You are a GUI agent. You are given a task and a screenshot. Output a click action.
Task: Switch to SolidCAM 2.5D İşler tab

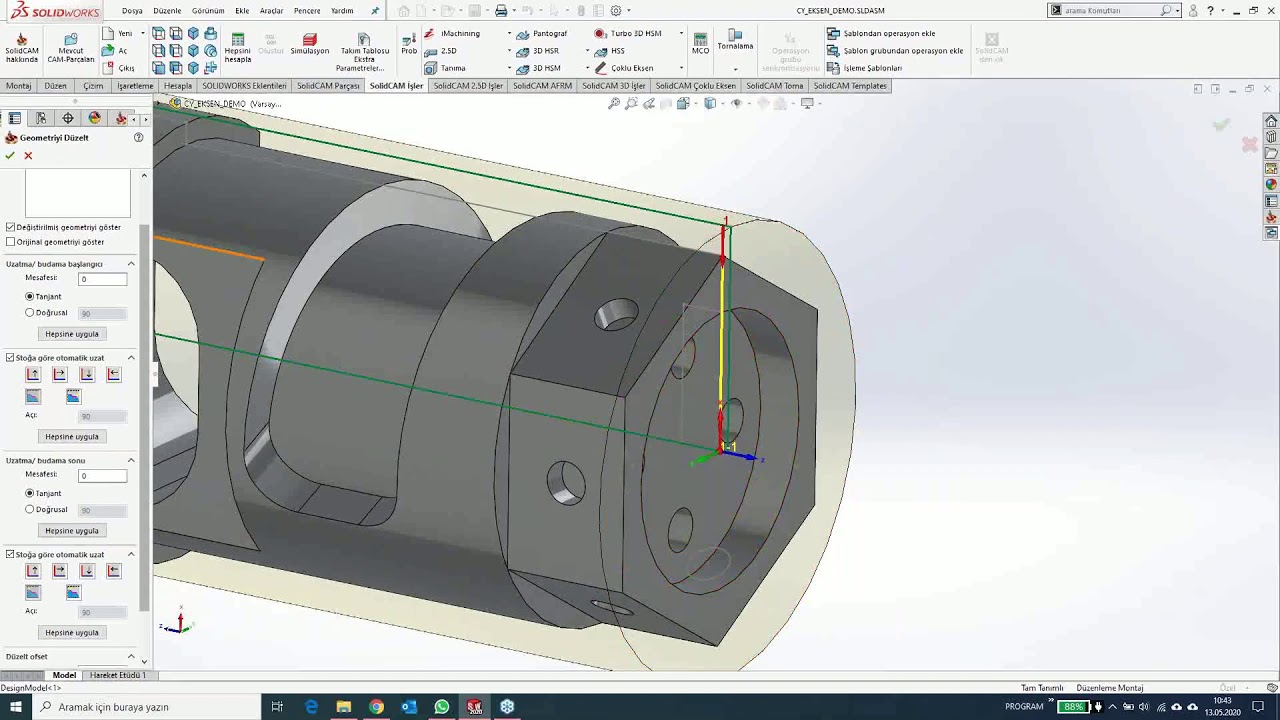pyautogui.click(x=468, y=86)
